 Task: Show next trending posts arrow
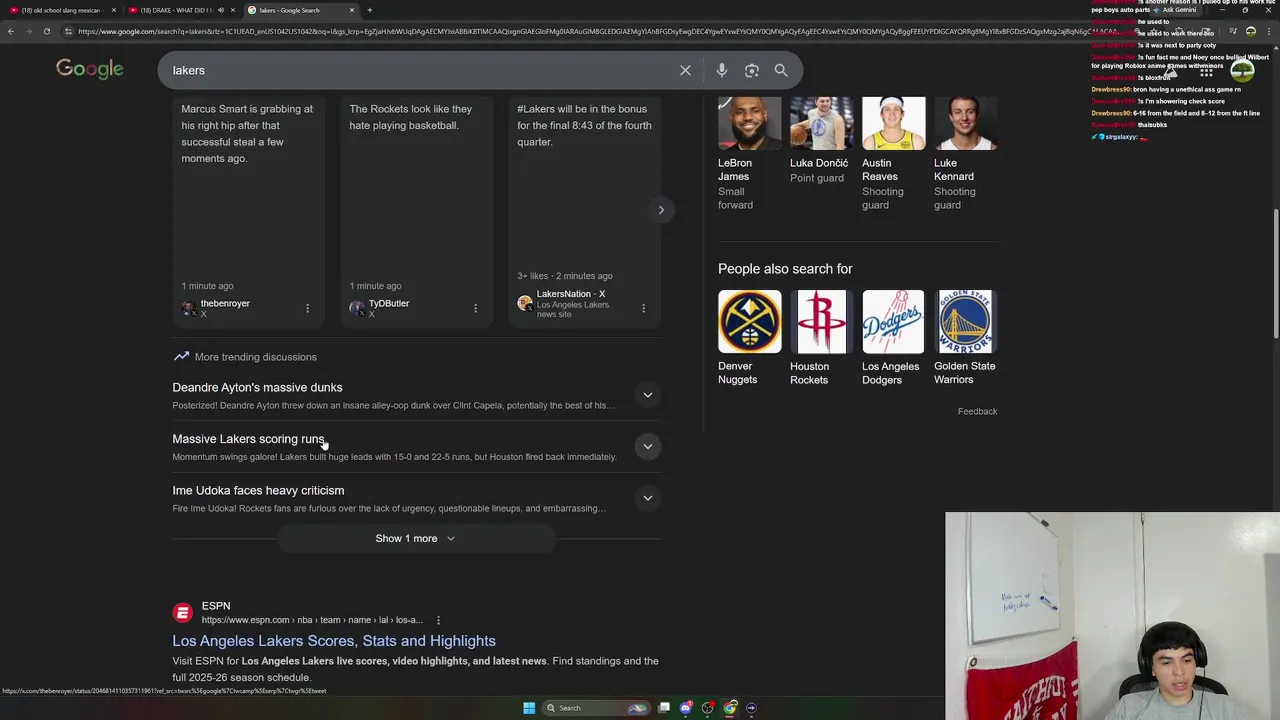pos(661,210)
